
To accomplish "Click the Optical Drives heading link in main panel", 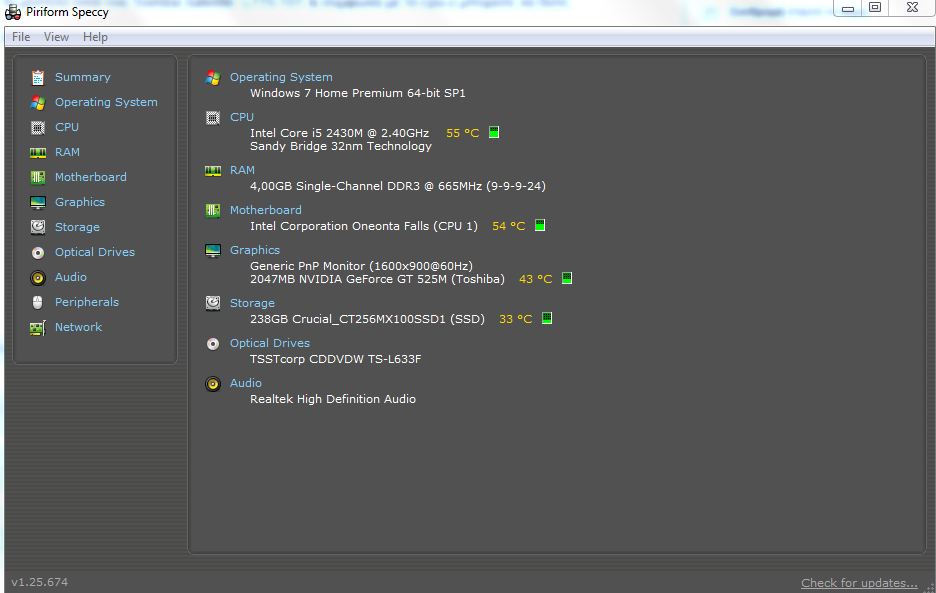I will pos(270,343).
